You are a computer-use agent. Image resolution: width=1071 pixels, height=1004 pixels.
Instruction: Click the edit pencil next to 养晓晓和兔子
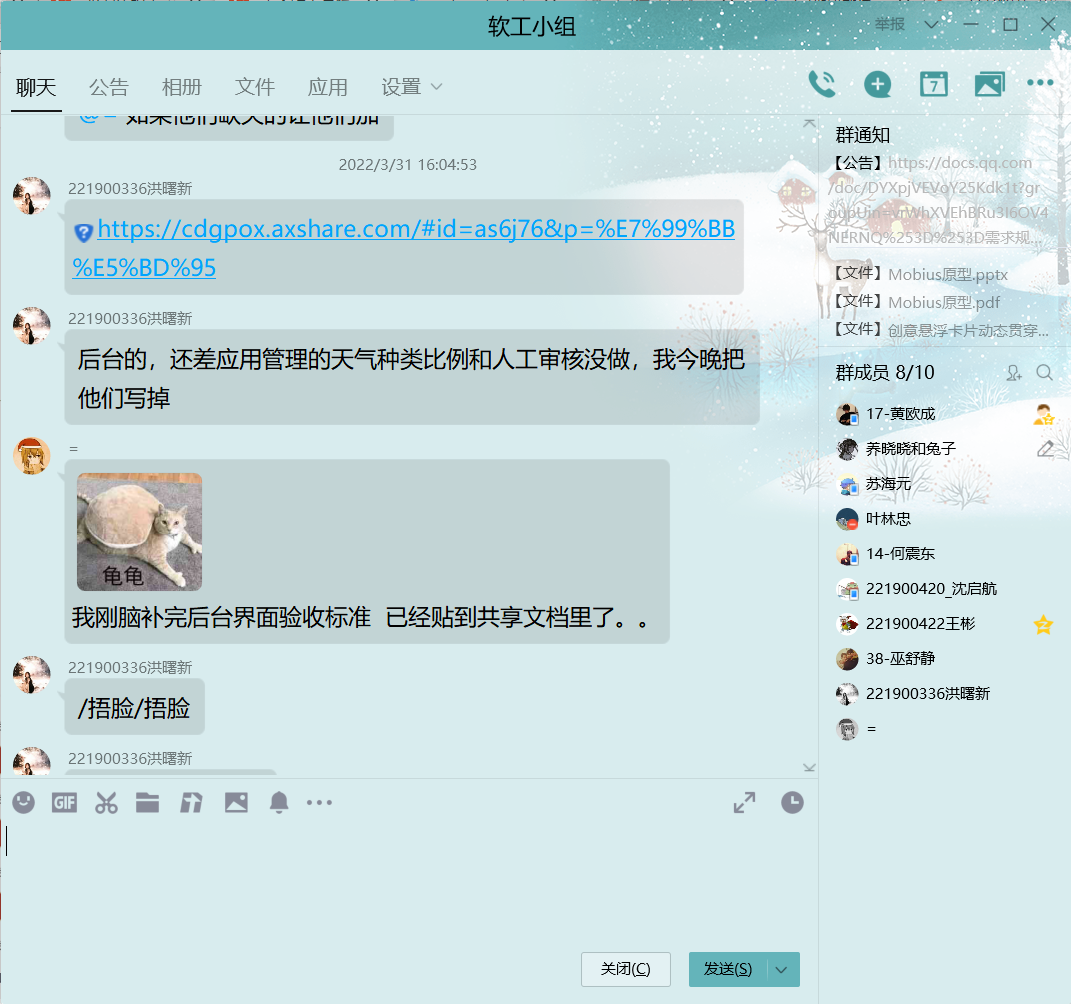(x=1045, y=449)
